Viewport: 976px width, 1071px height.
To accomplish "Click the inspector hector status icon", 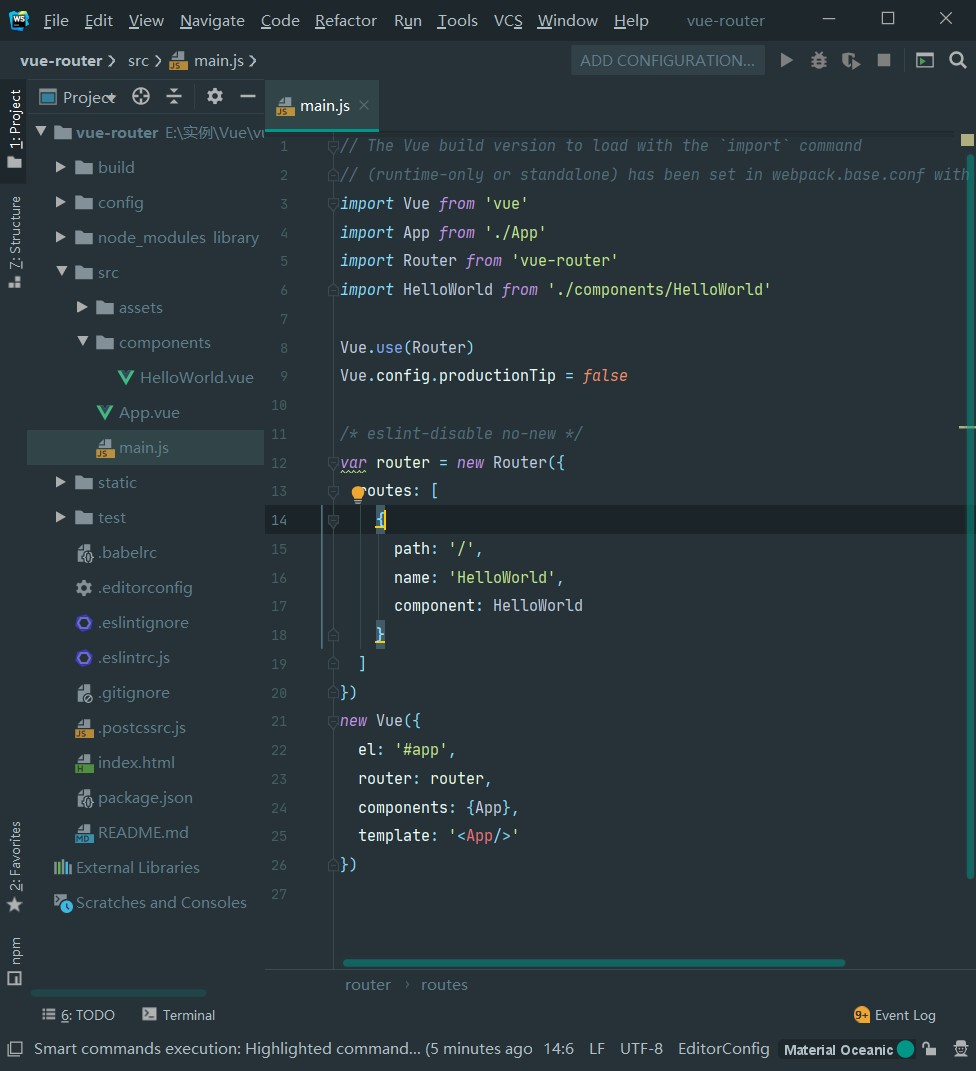I will click(x=960, y=1048).
